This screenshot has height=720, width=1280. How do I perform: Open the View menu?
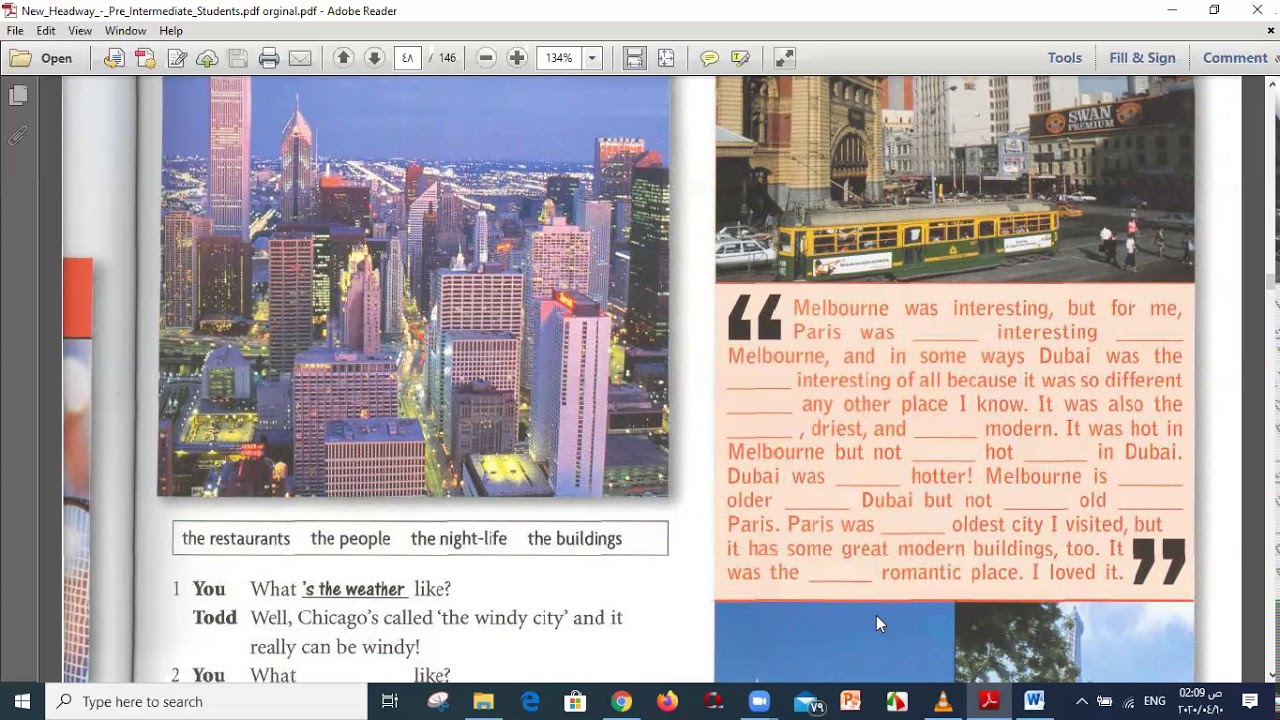(80, 31)
